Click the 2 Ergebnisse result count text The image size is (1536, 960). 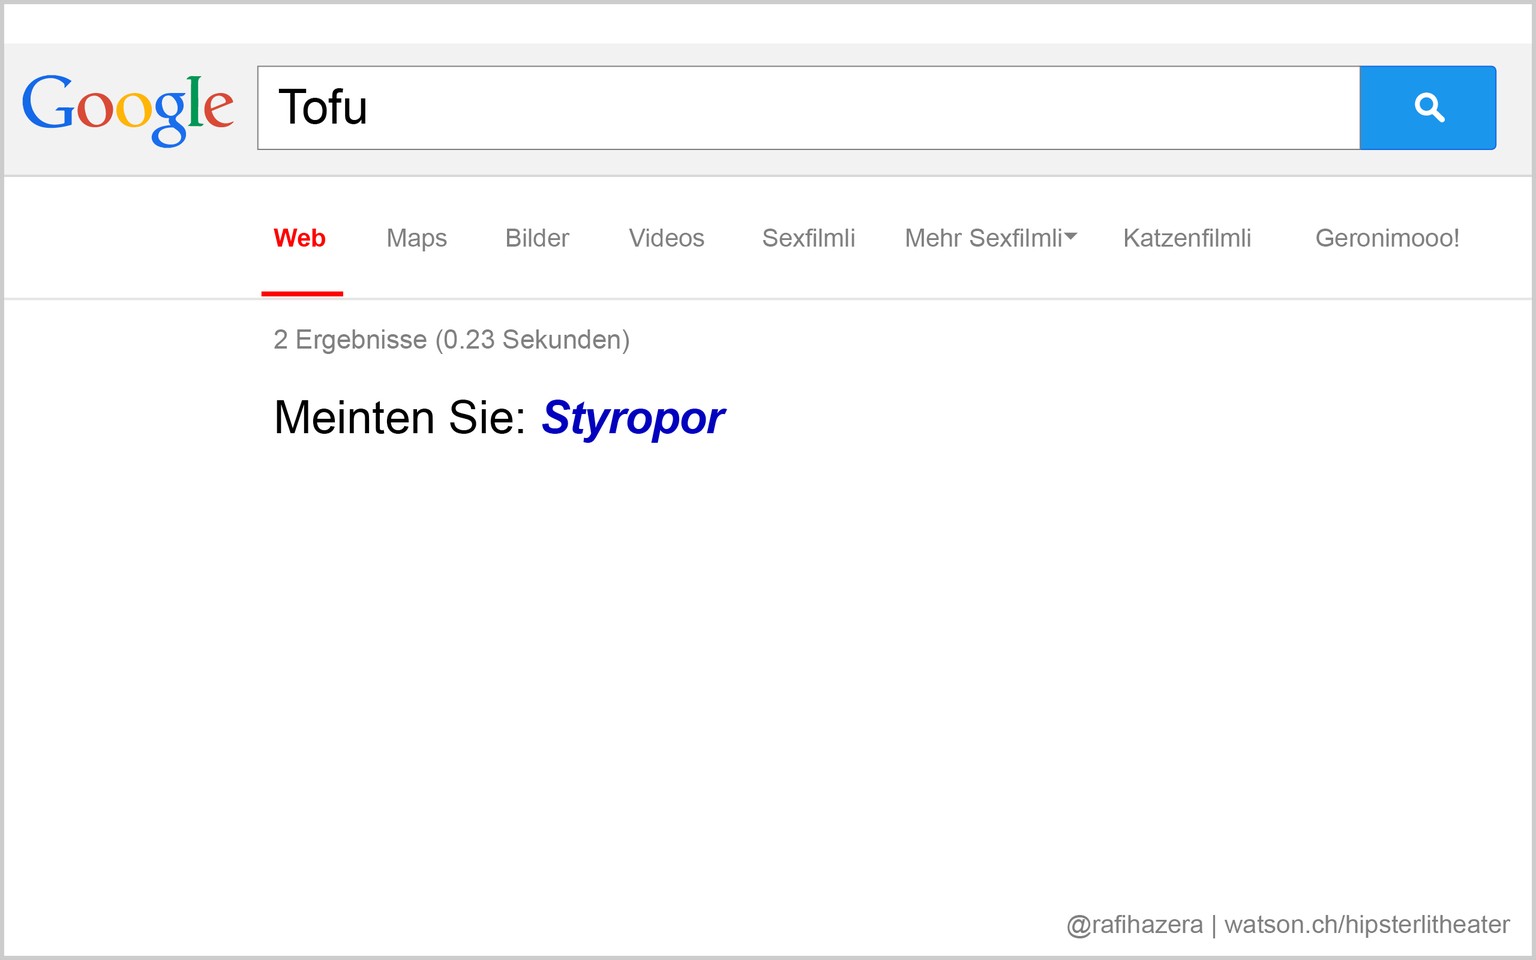pos(451,340)
